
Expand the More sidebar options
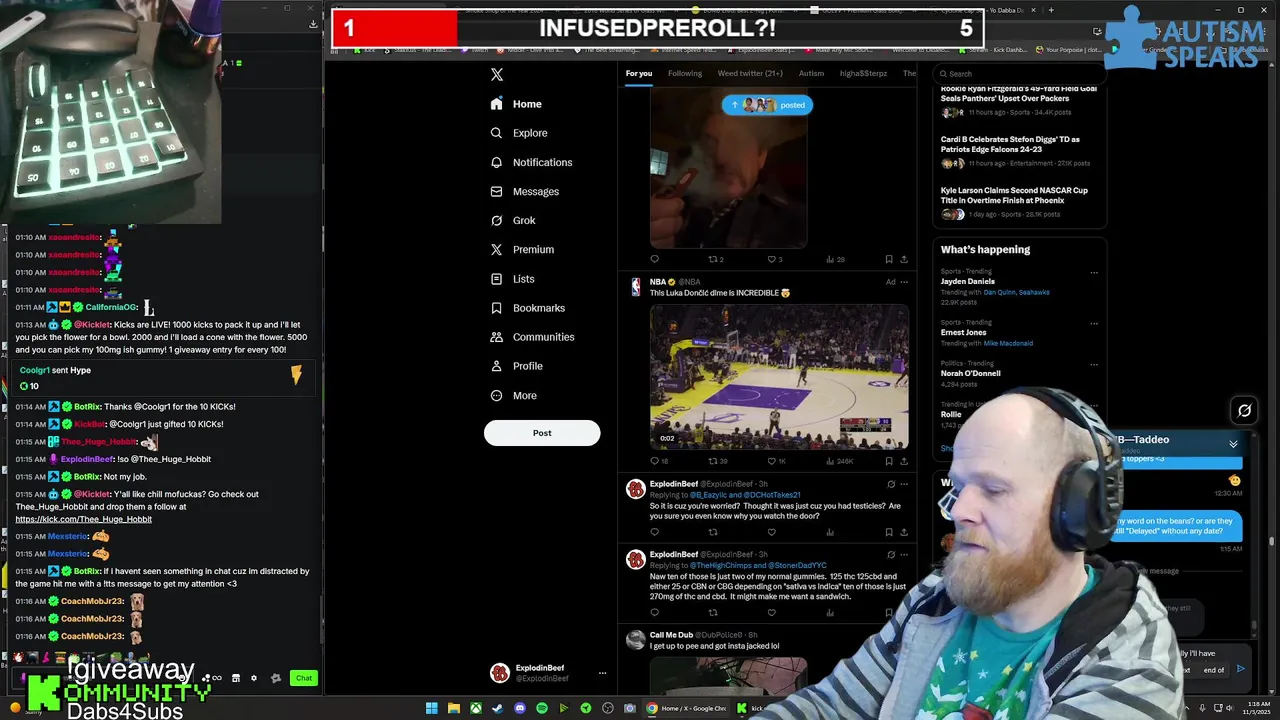coord(513,395)
